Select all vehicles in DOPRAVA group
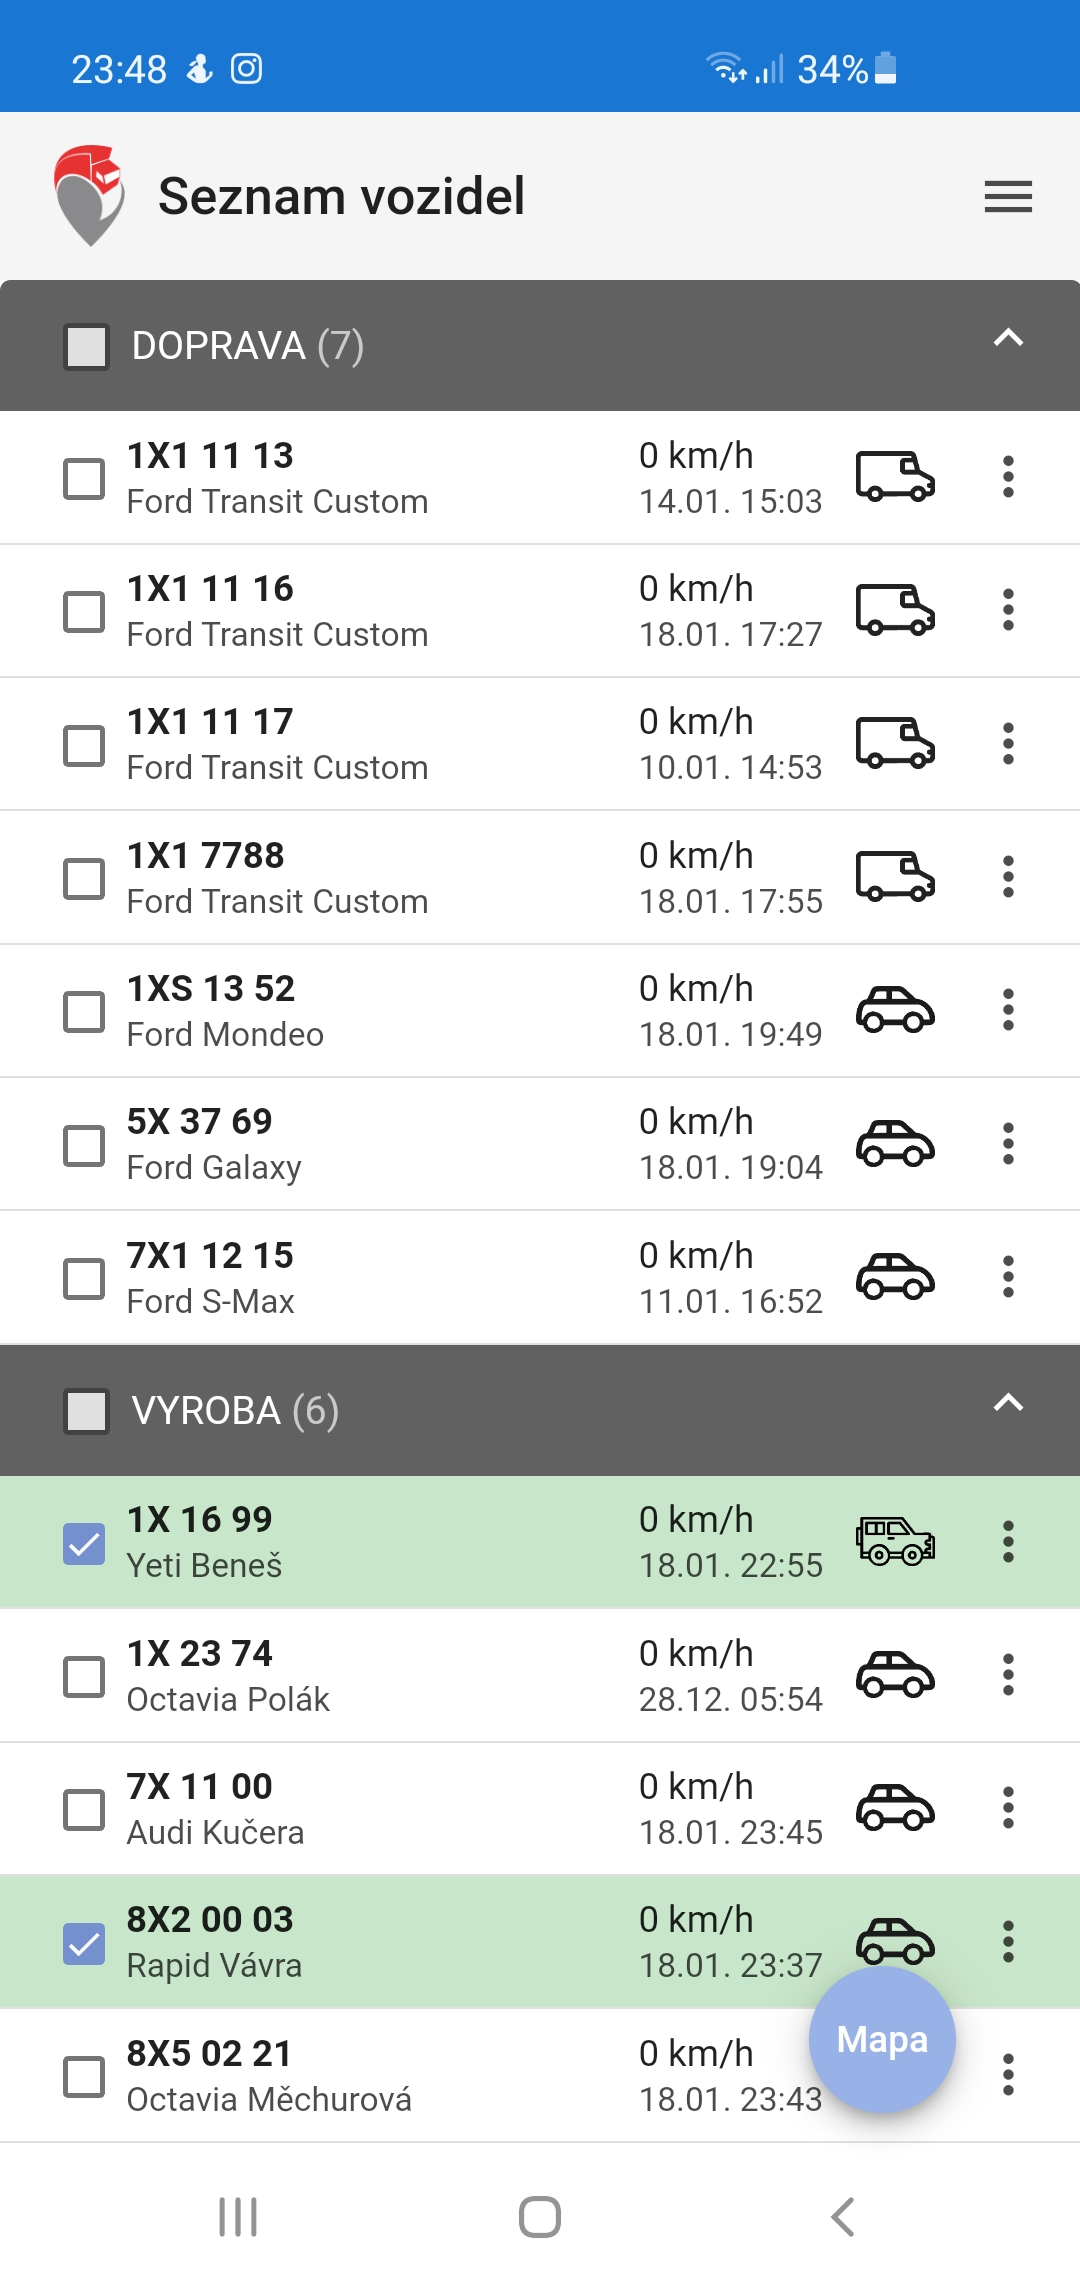The height and width of the screenshot is (2280, 1080). click(x=86, y=346)
